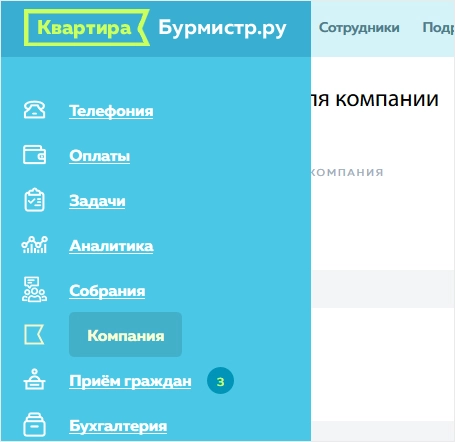Click the archive box icon for Бухгалтерия
The width and height of the screenshot is (455, 442).
pyautogui.click(x=34, y=425)
